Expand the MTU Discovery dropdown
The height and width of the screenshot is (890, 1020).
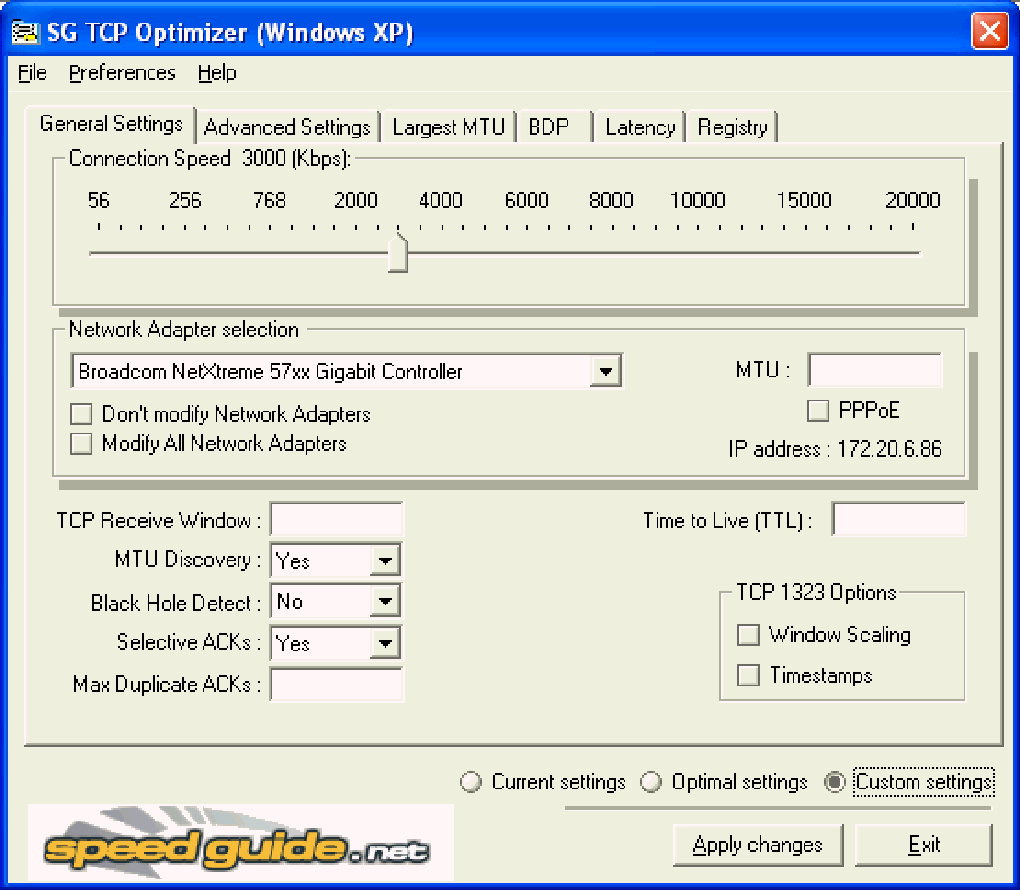click(385, 560)
